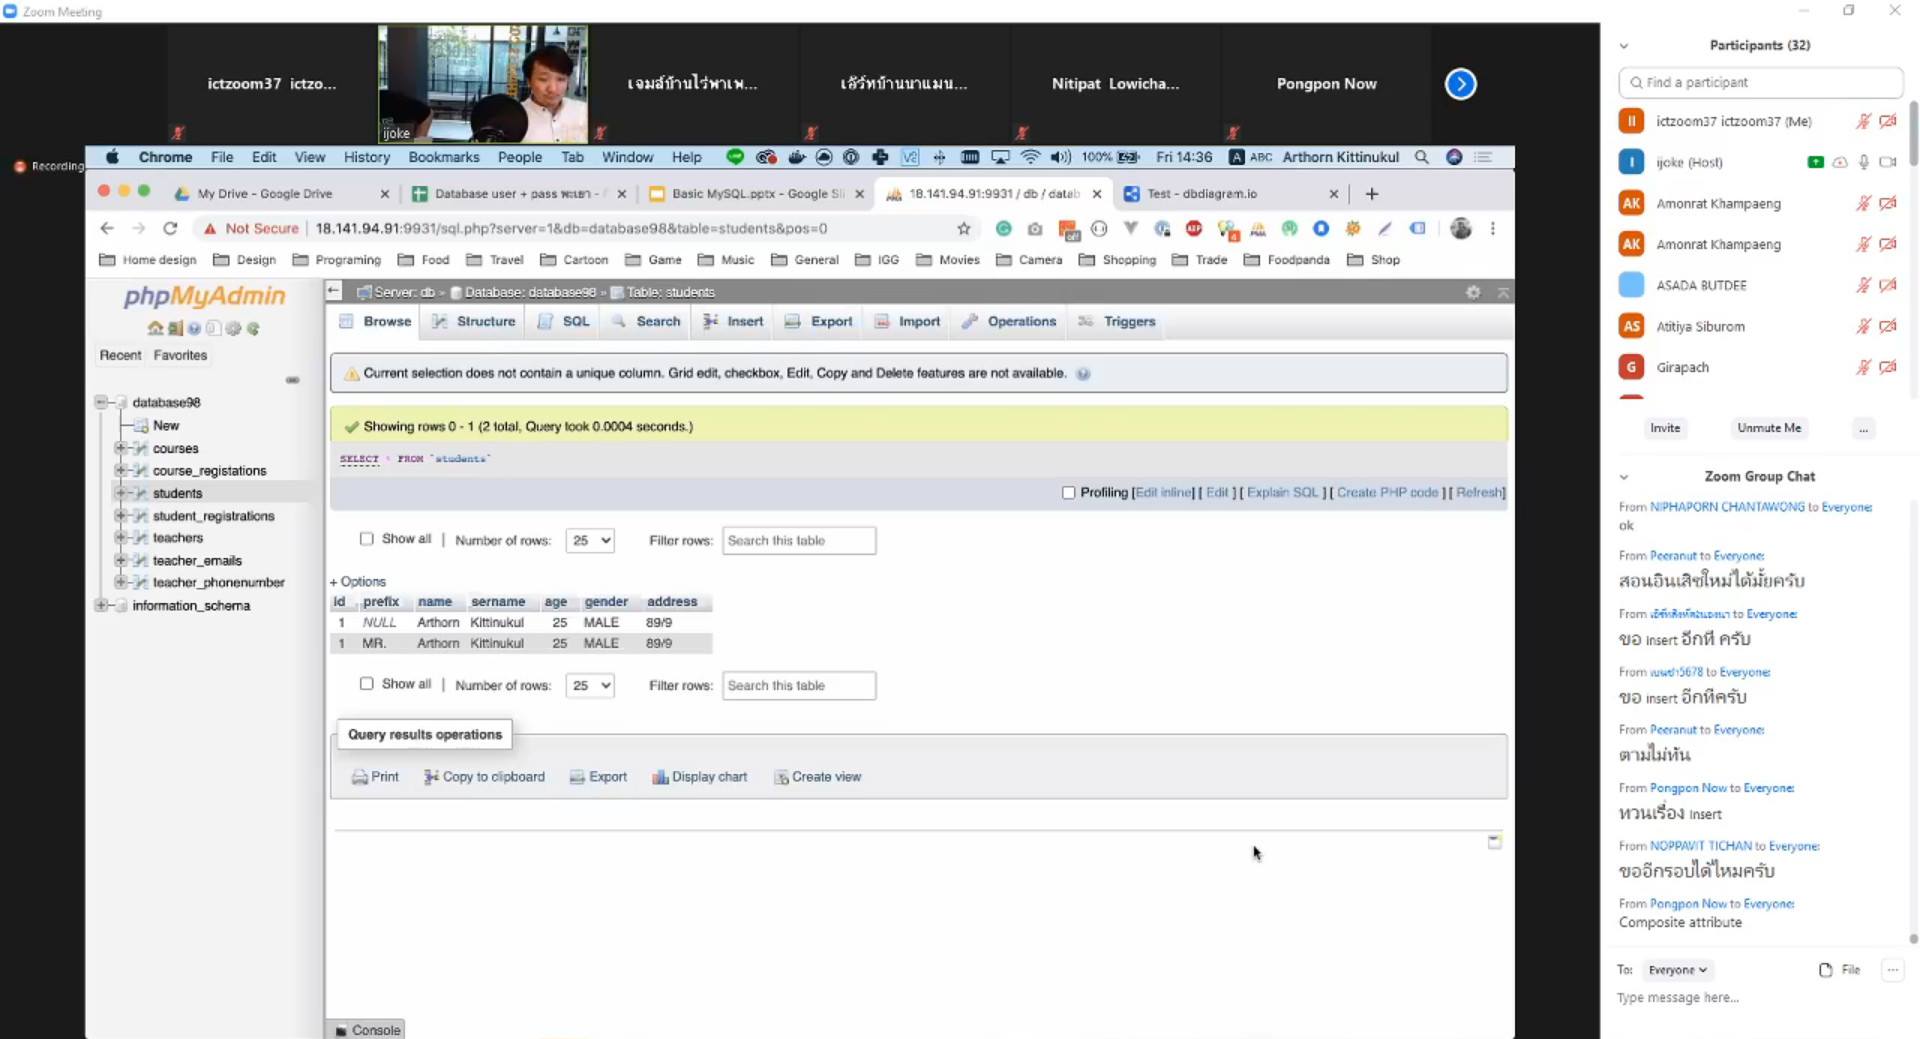Click the volume icon in menu bar
The height and width of the screenshot is (1039, 1920).
(x=1060, y=157)
